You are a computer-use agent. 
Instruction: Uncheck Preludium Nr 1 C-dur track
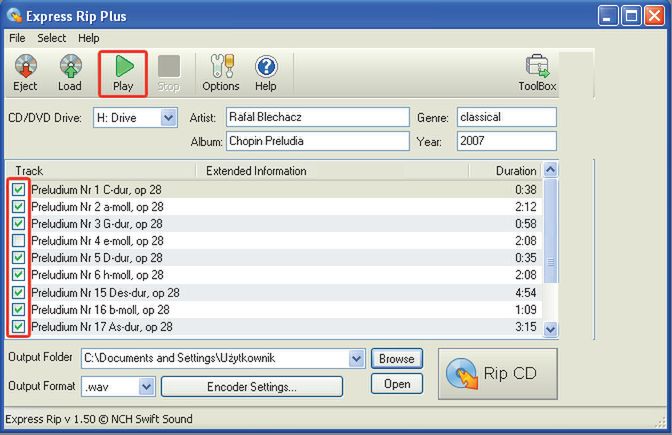point(18,189)
